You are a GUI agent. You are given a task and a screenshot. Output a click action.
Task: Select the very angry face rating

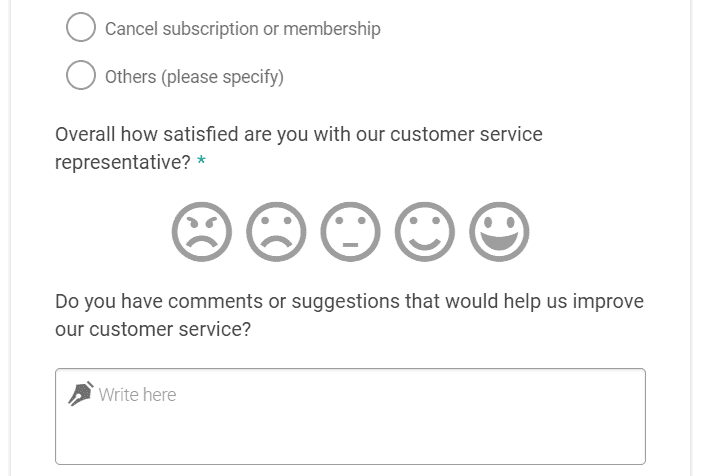(x=202, y=232)
